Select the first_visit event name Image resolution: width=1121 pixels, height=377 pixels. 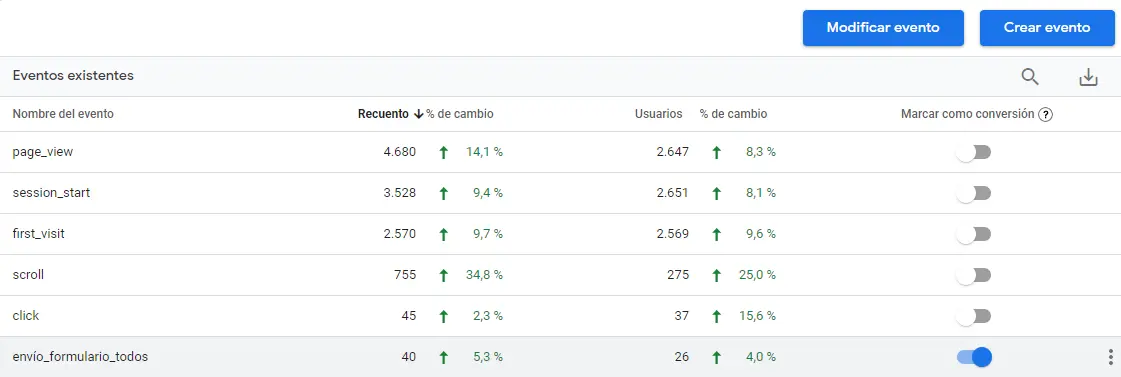click(39, 233)
